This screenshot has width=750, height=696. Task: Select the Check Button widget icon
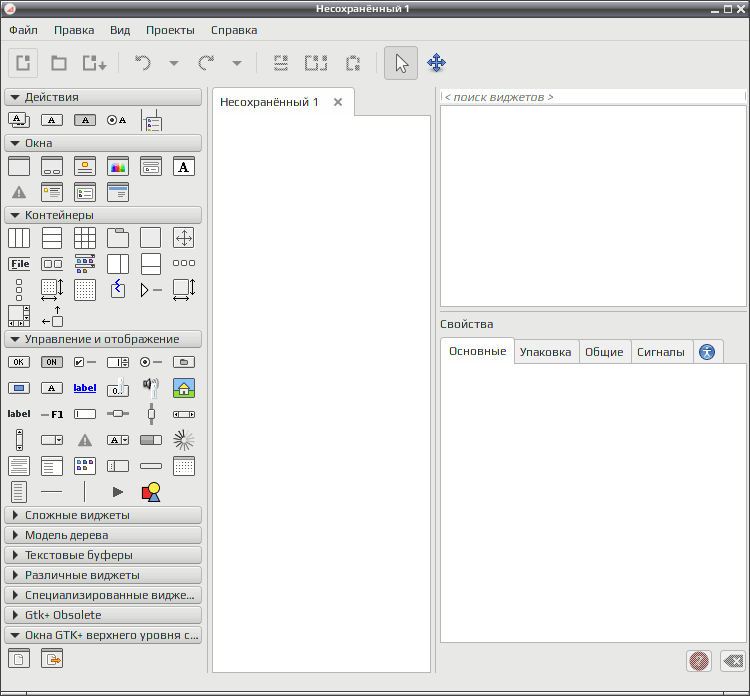pos(85,362)
